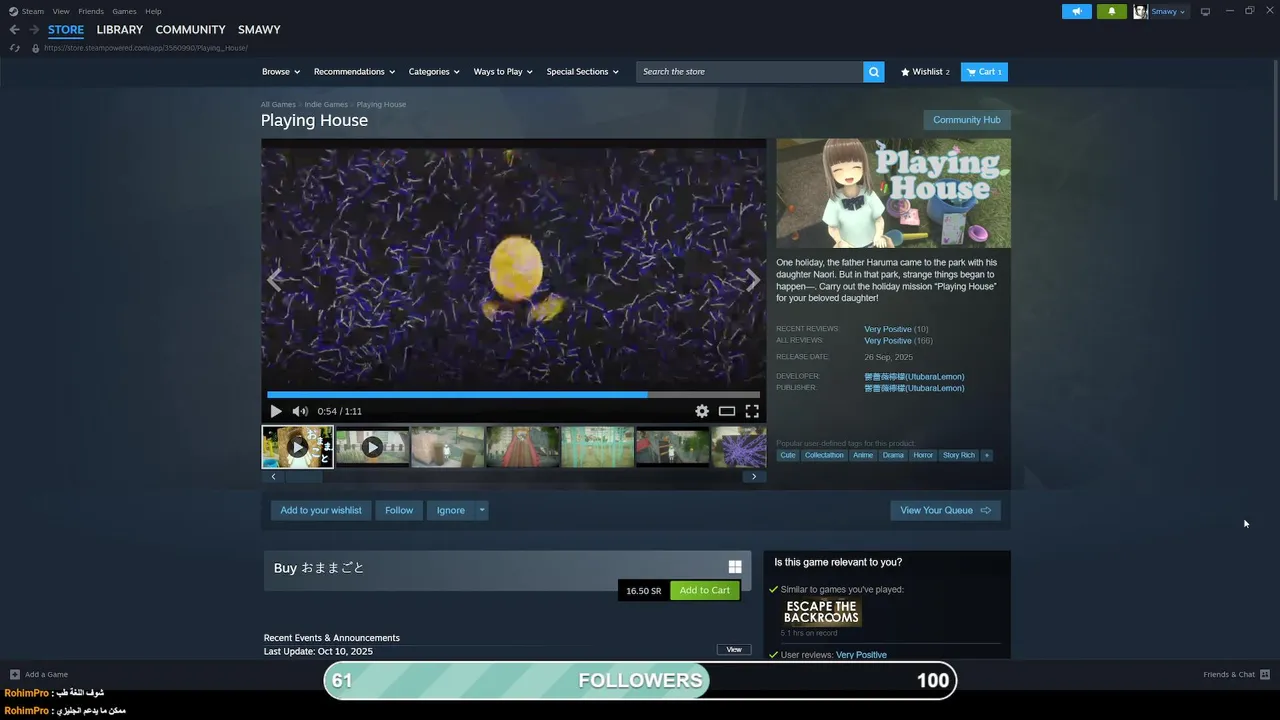Image resolution: width=1280 pixels, height=720 pixels.
Task: Show next media with right arrow
Action: [x=753, y=280]
